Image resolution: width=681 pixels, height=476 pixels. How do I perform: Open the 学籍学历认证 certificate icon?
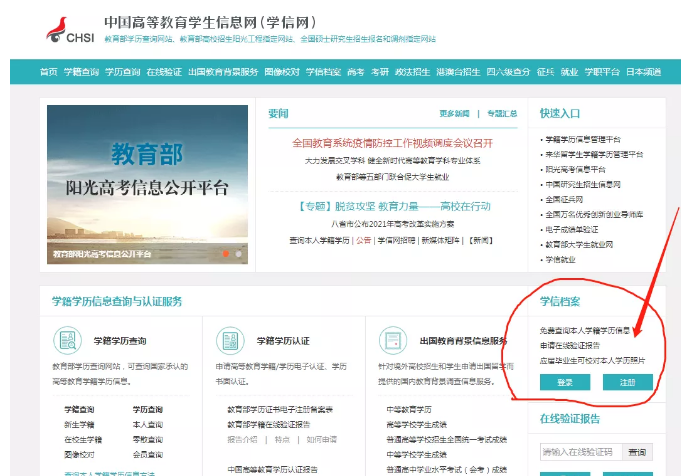point(231,340)
